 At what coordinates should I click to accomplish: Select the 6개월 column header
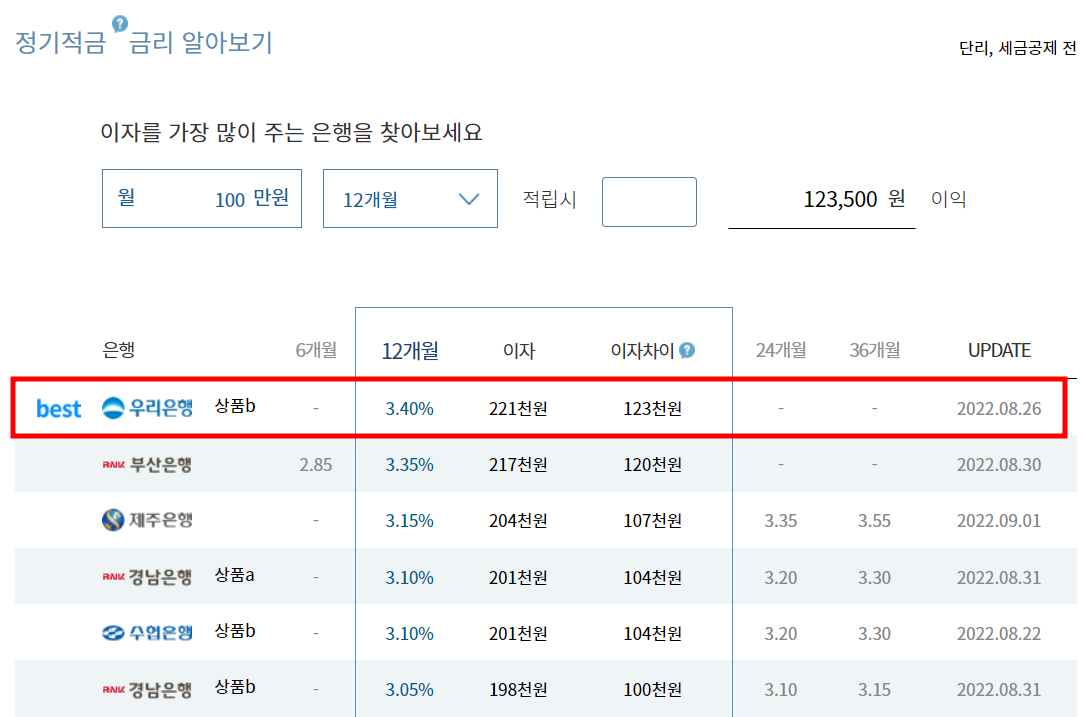click(316, 350)
